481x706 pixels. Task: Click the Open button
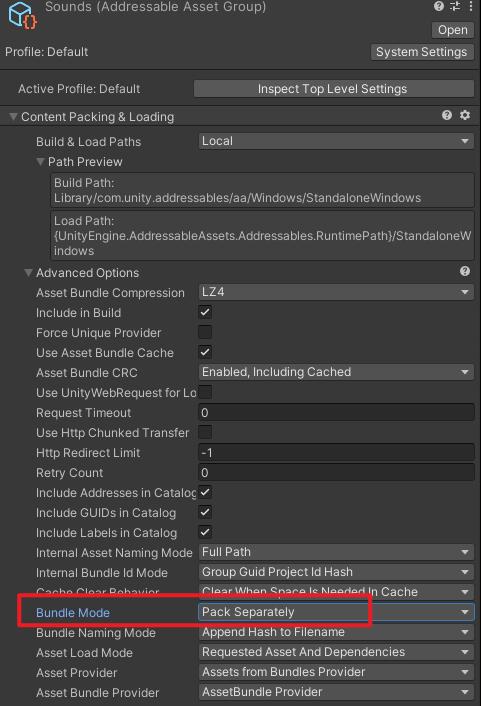[453, 30]
